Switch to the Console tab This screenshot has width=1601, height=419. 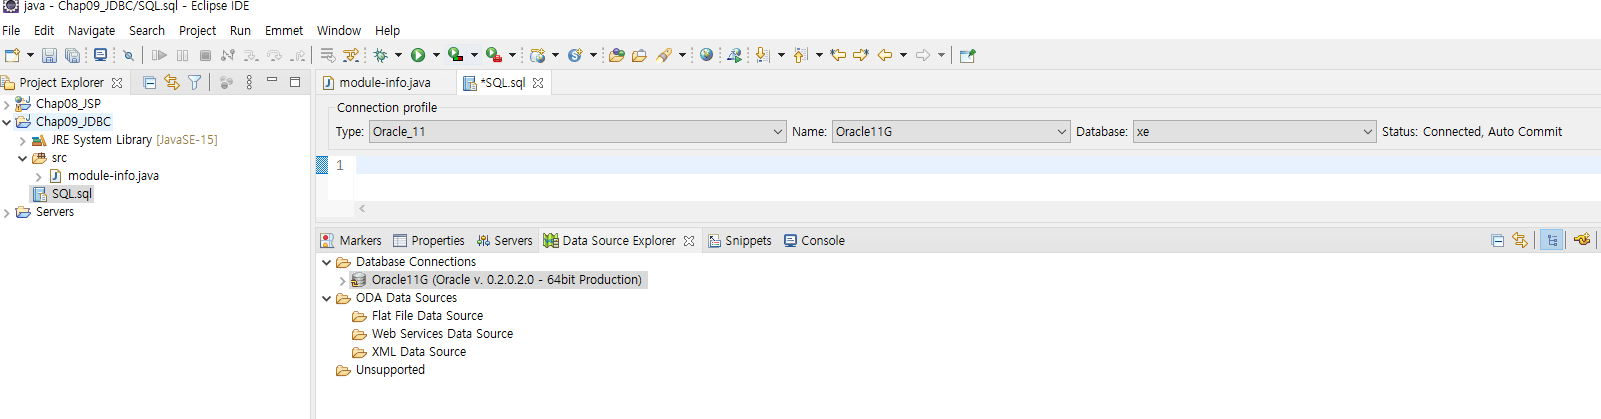814,241
